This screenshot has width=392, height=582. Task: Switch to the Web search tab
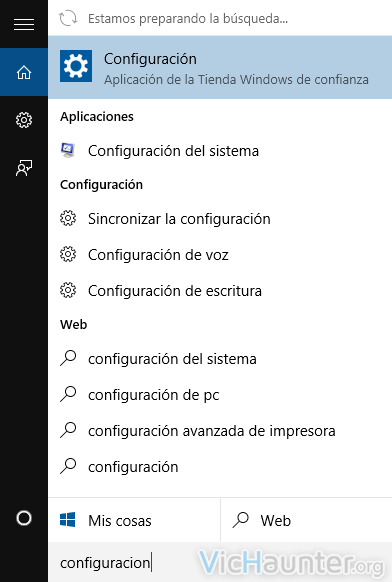(306, 520)
